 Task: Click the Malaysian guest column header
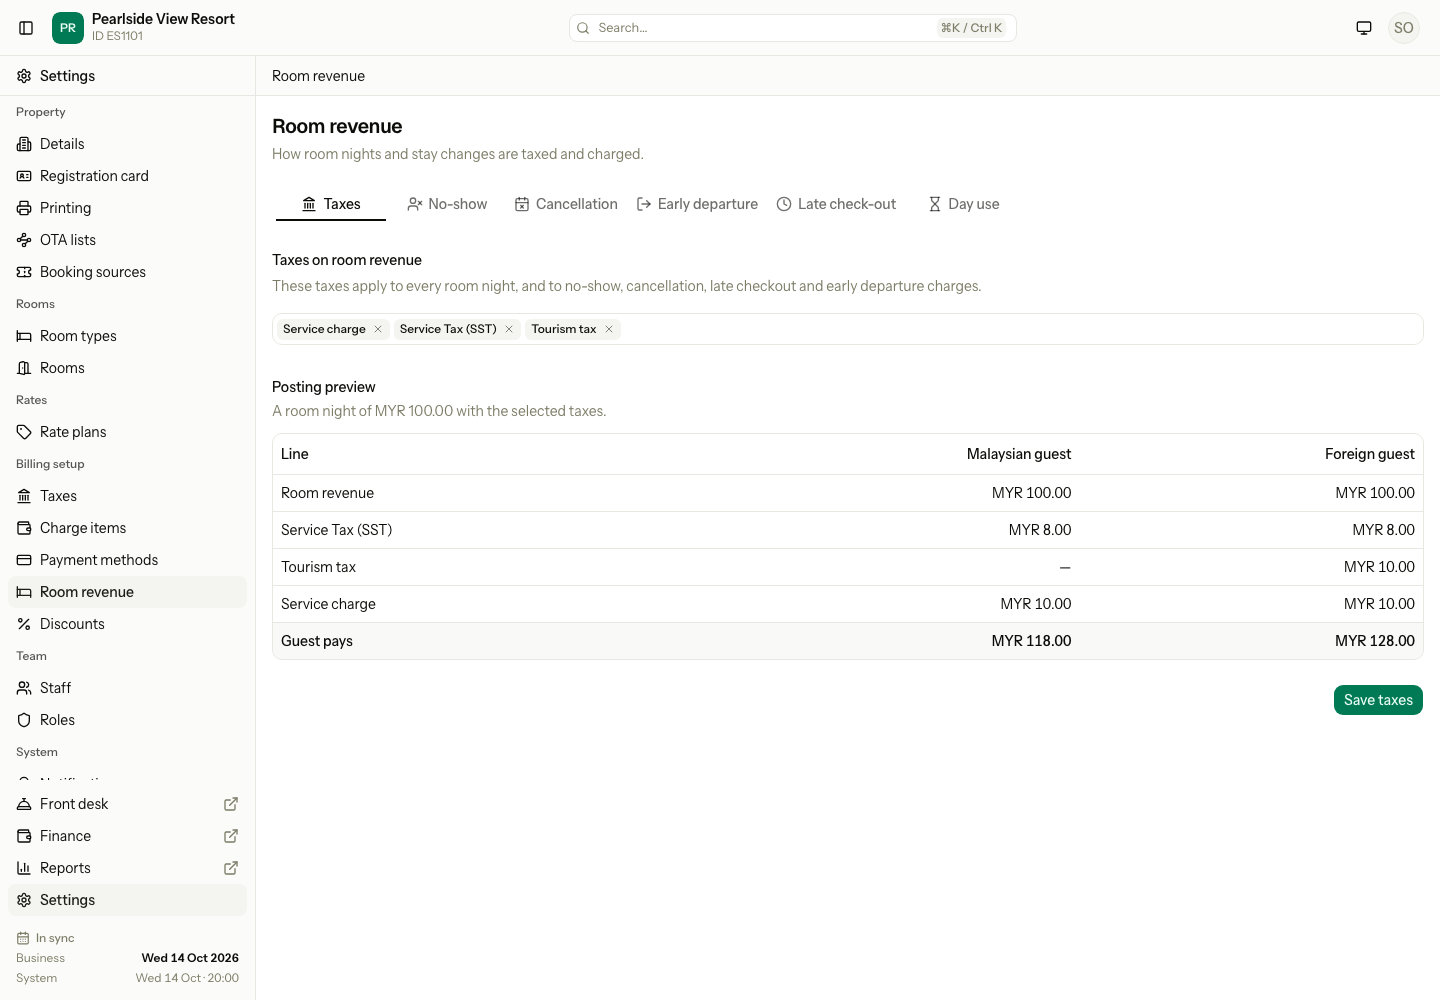(x=1019, y=454)
